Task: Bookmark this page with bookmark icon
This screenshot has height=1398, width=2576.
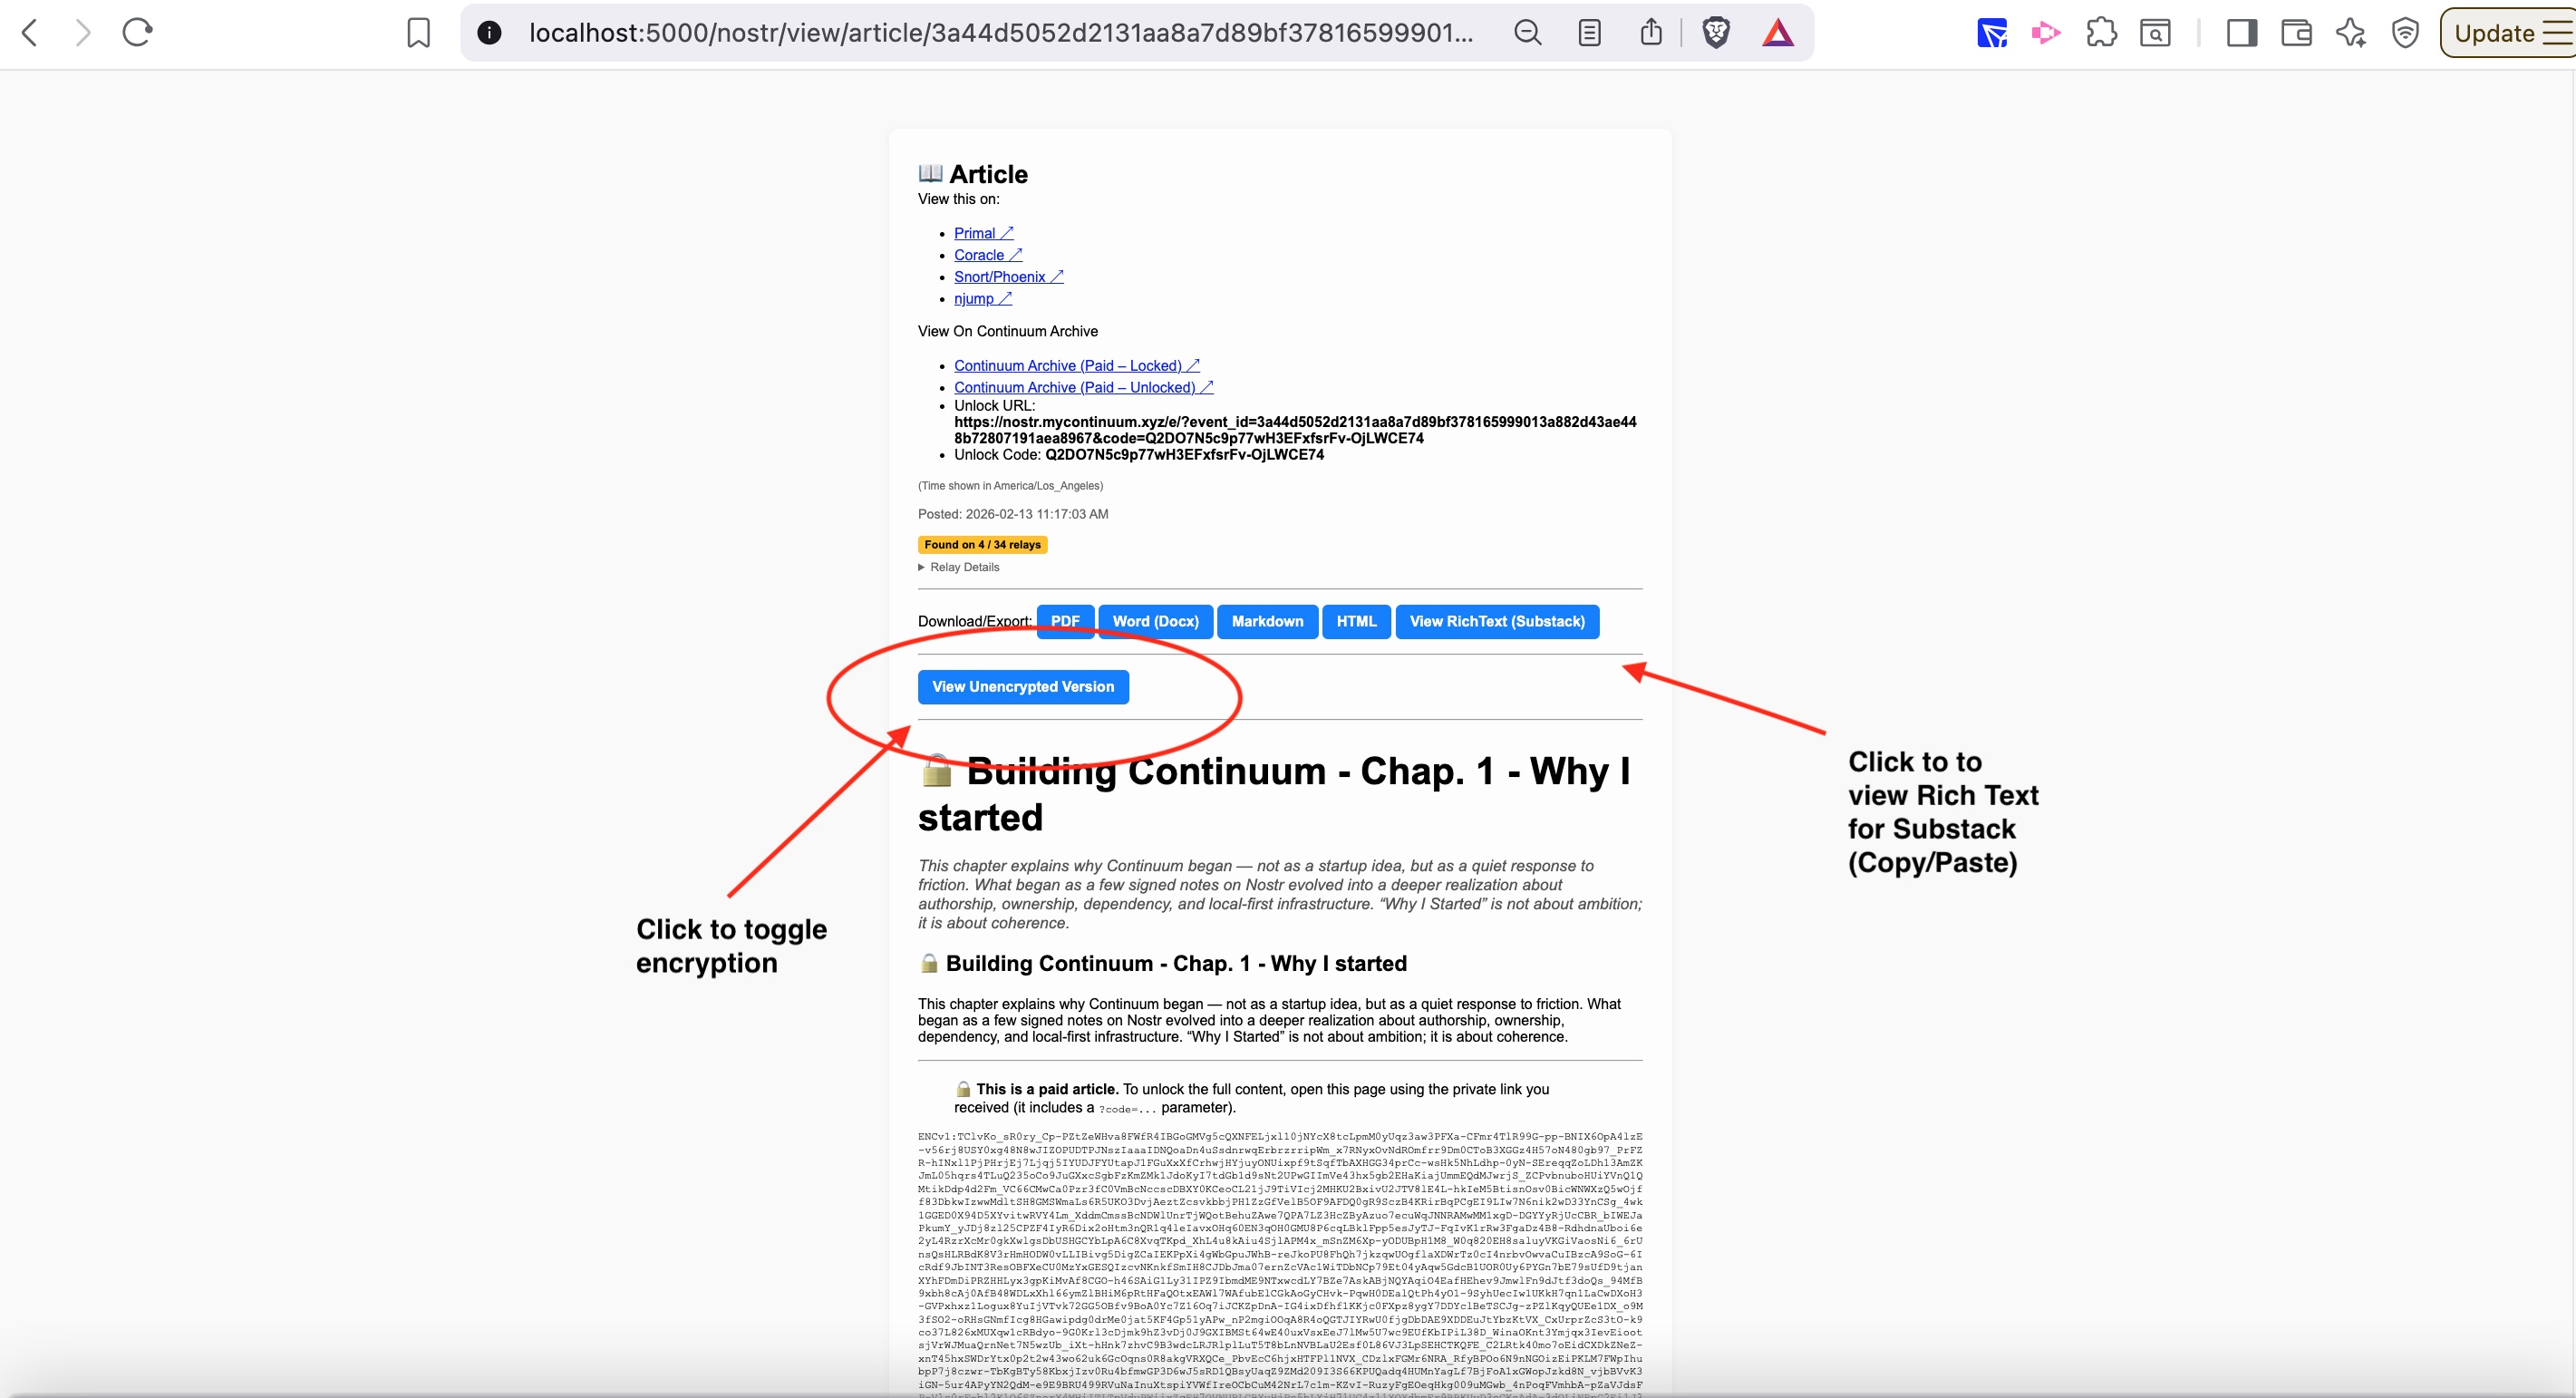Action: (x=418, y=33)
